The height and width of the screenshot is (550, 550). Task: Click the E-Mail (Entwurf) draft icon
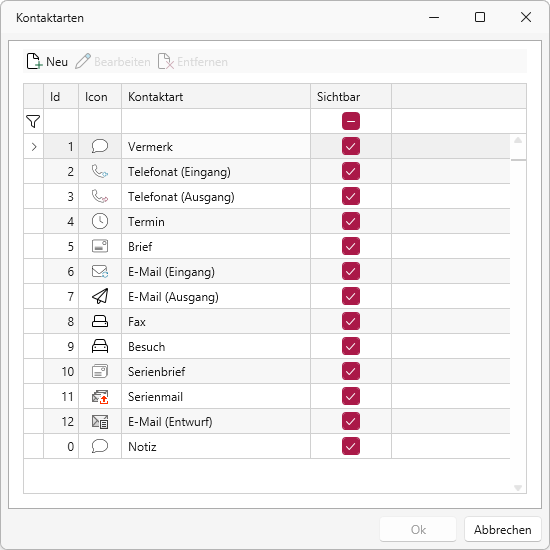click(x=100, y=422)
